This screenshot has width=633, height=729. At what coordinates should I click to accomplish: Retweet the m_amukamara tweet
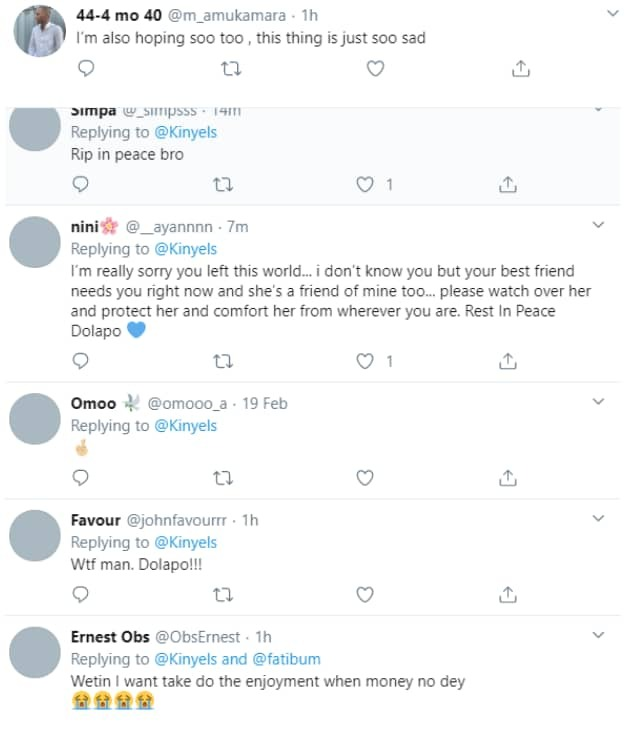point(230,69)
